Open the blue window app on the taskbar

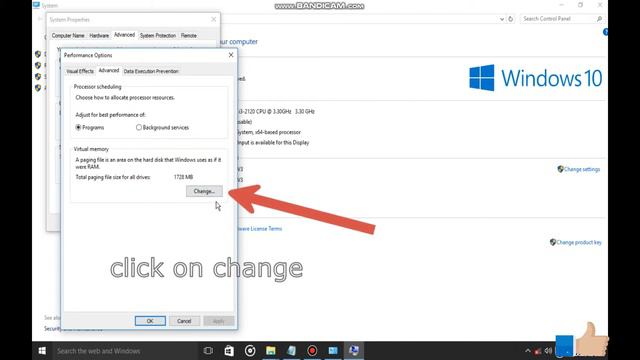tap(333, 351)
